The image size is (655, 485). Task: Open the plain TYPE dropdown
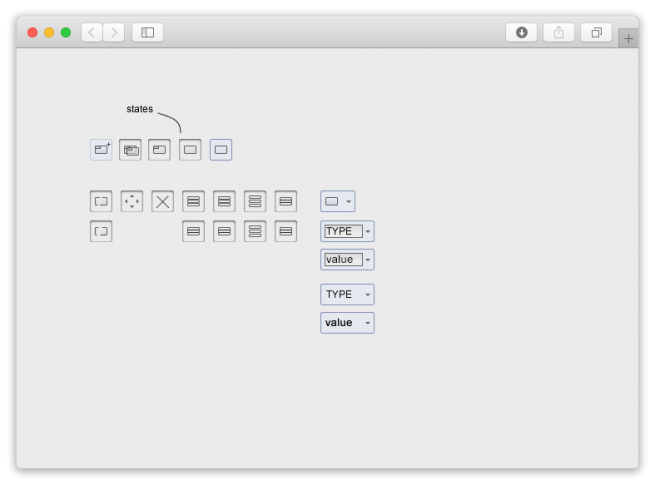(347, 294)
